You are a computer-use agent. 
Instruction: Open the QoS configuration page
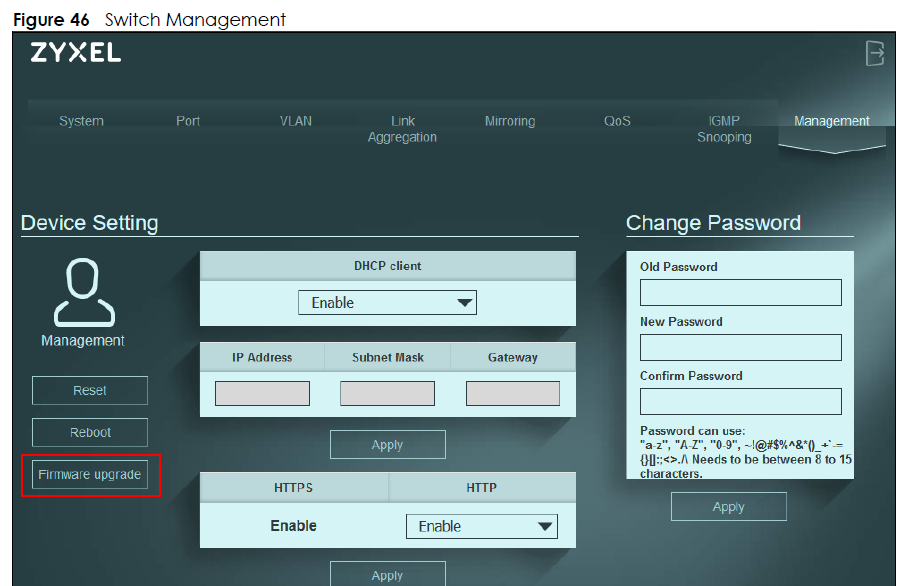coord(617,121)
